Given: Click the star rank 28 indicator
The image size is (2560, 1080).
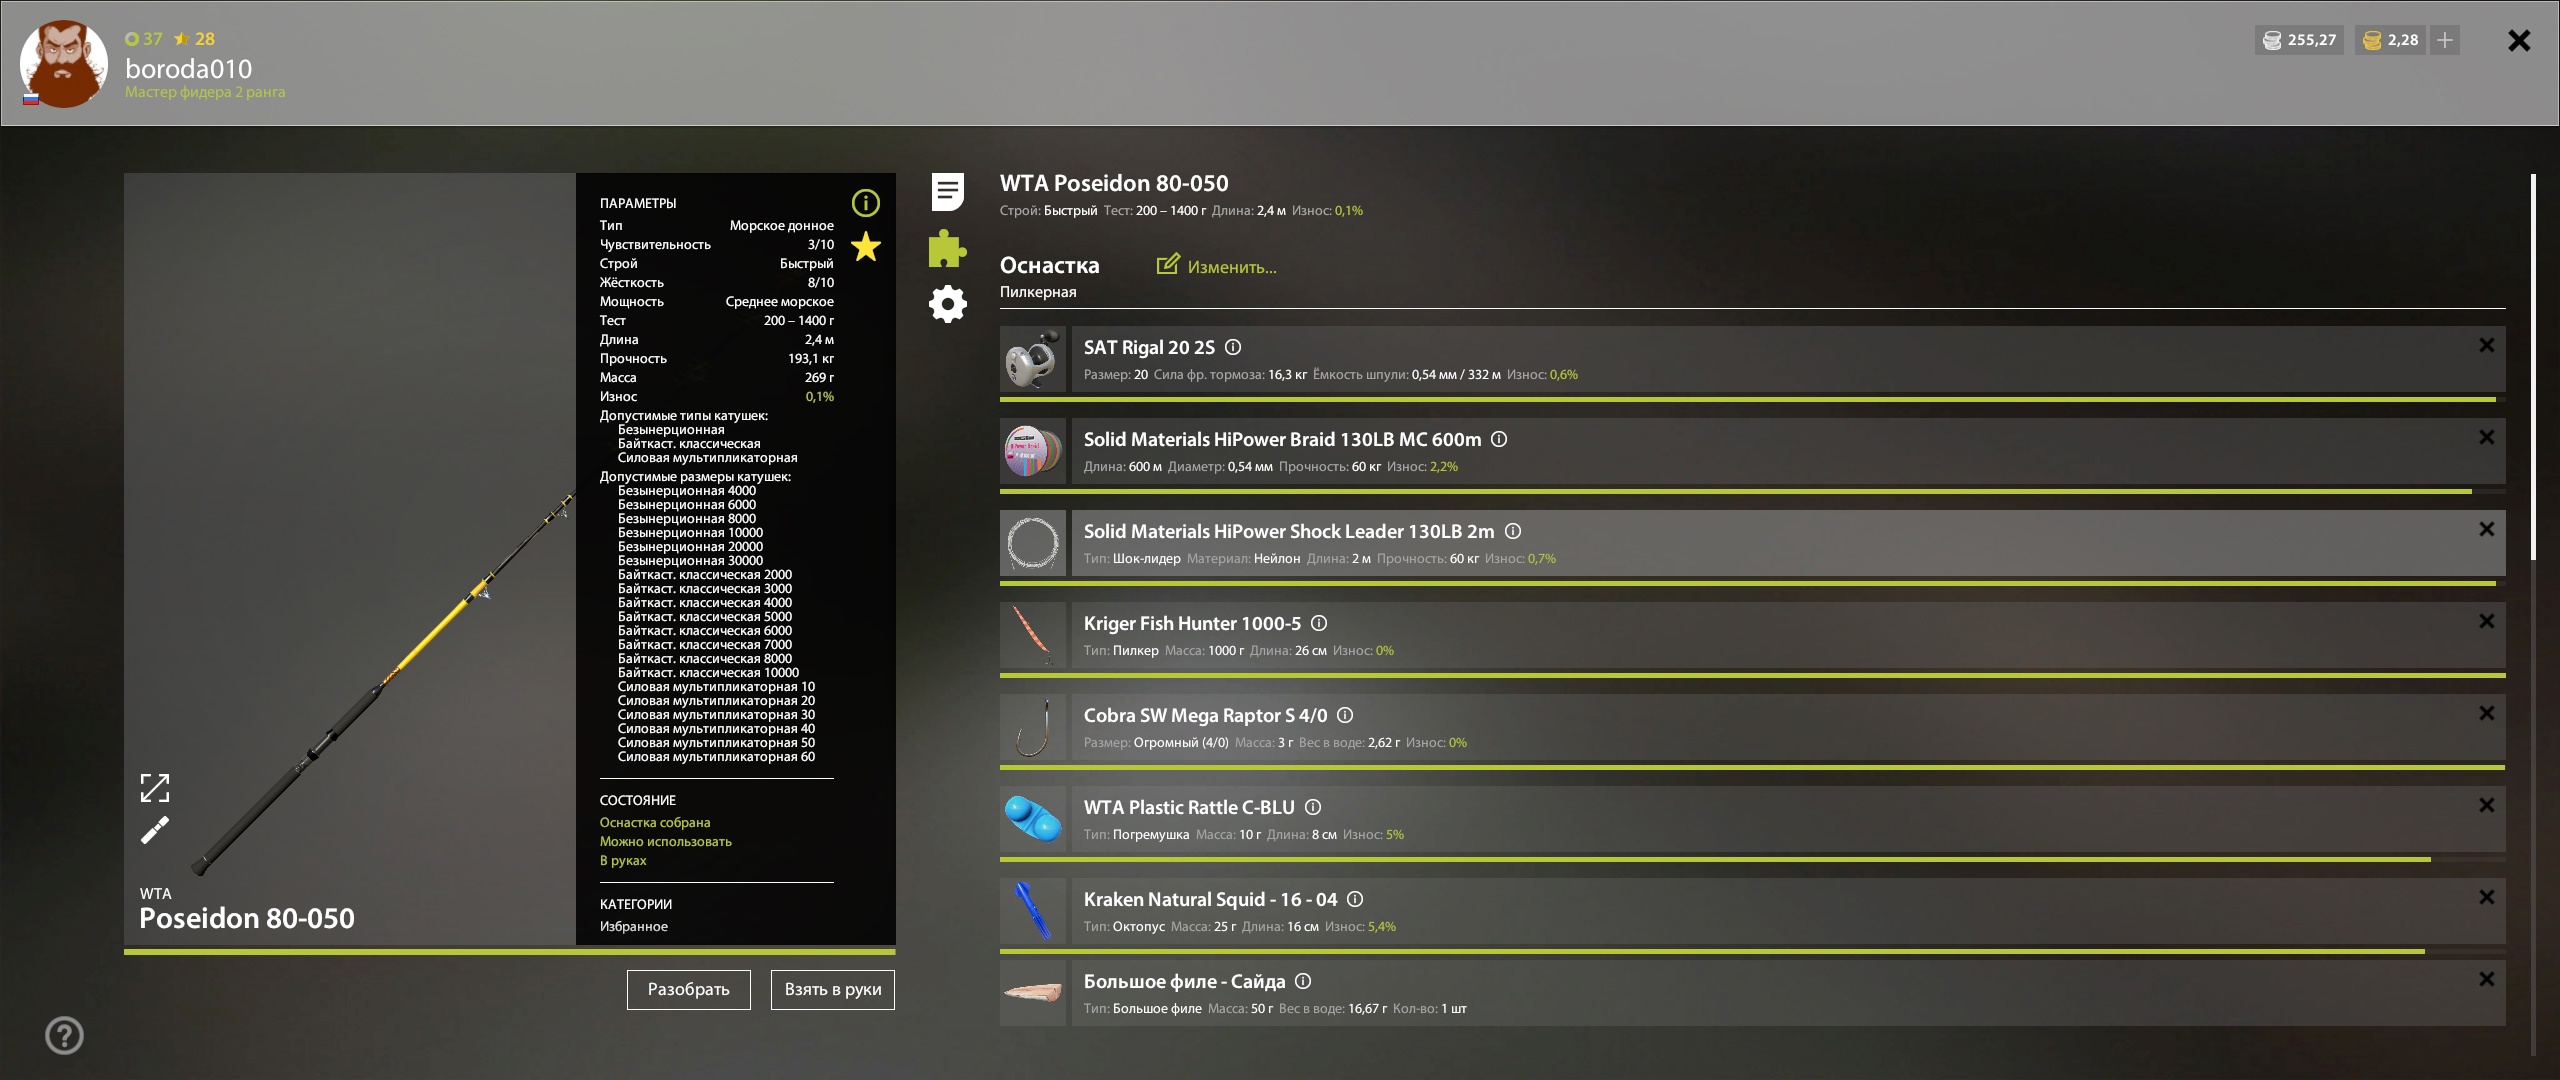Looking at the screenshot, I should (194, 39).
